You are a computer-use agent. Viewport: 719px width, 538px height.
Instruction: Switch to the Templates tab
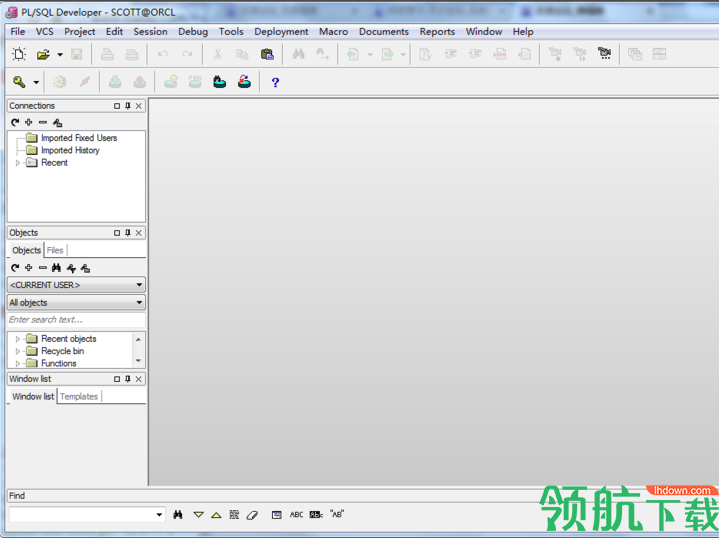pos(79,396)
